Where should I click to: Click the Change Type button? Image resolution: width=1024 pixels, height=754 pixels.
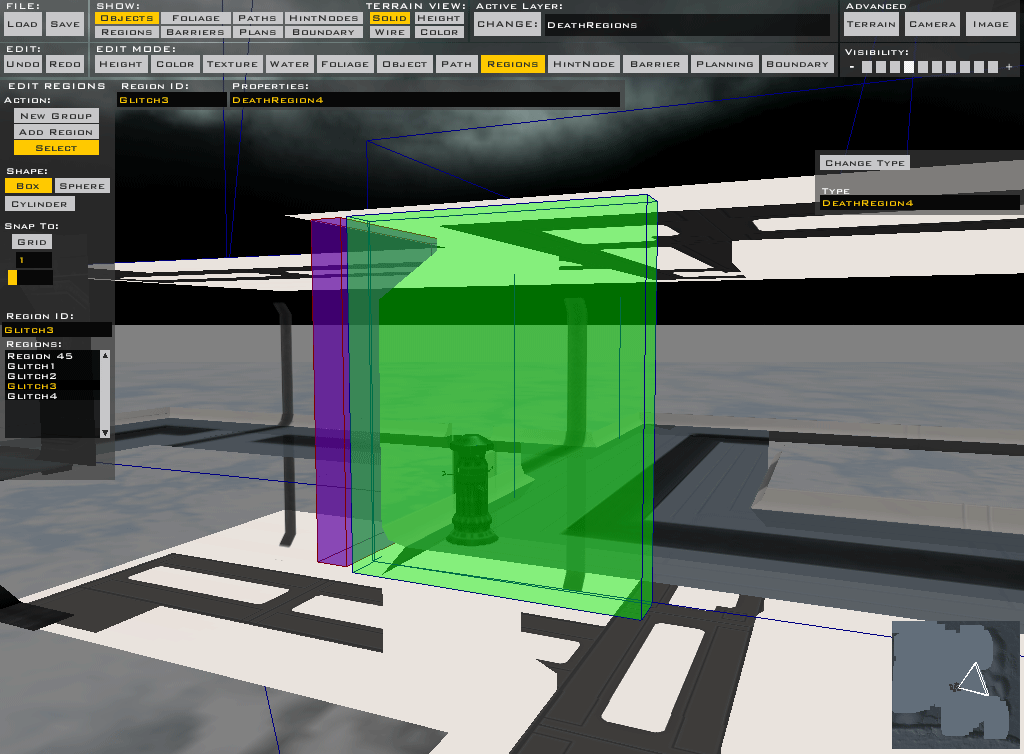865,163
